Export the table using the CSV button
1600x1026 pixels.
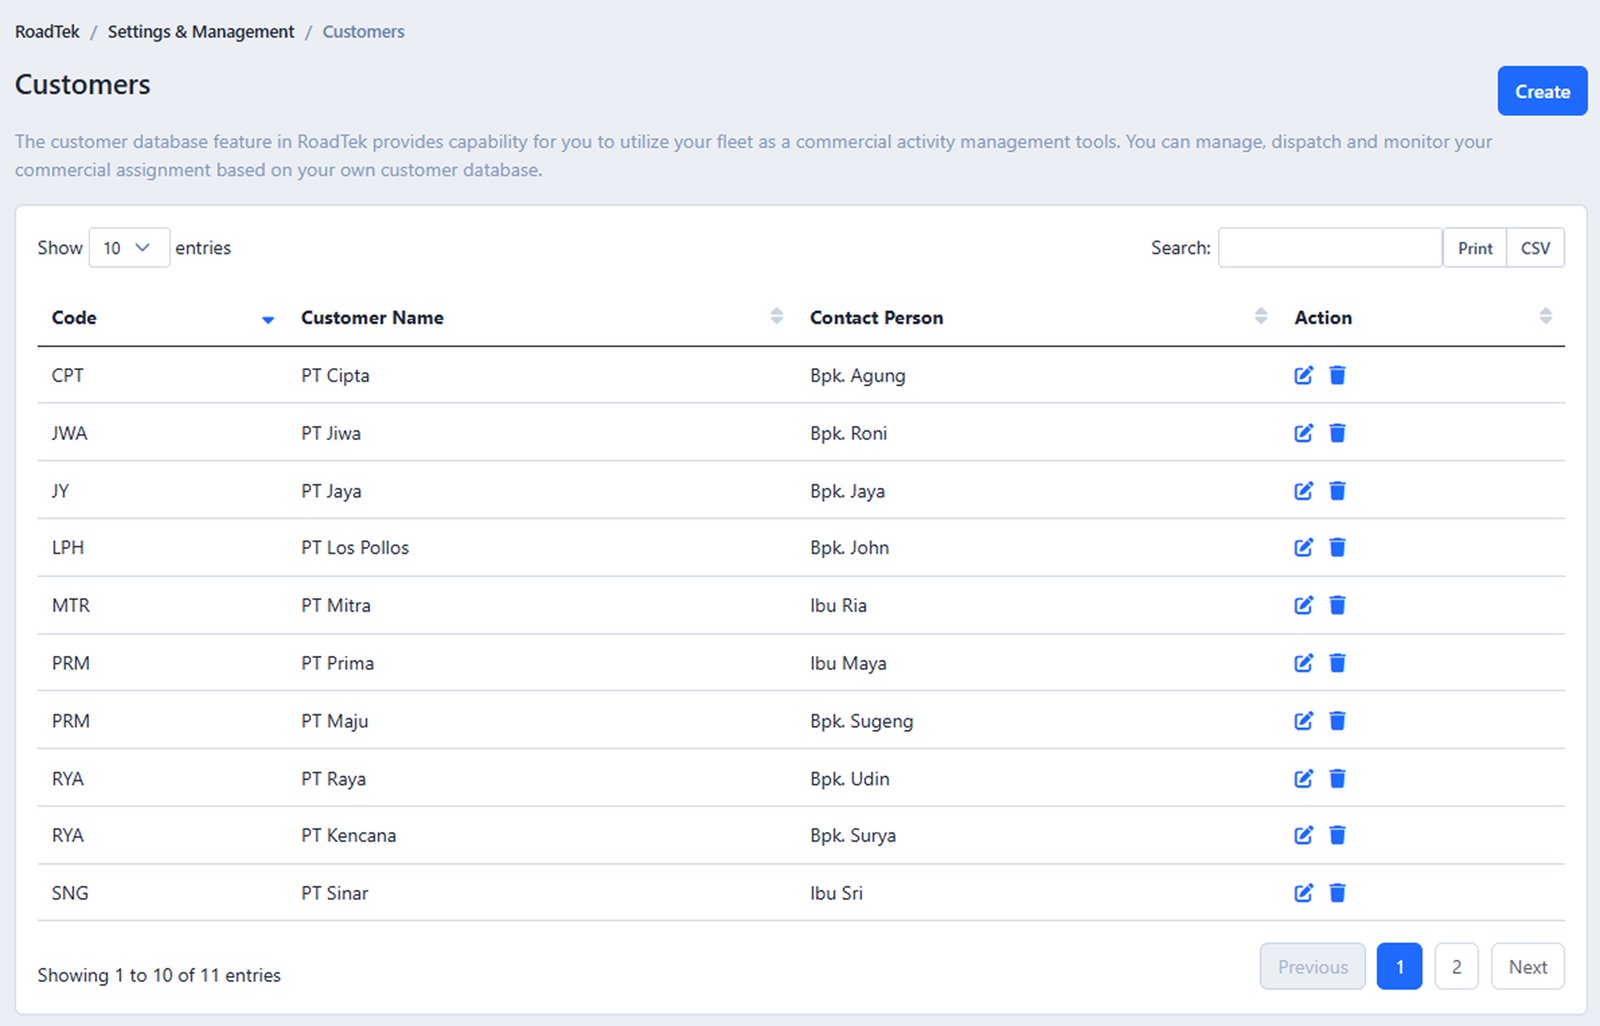[1536, 247]
